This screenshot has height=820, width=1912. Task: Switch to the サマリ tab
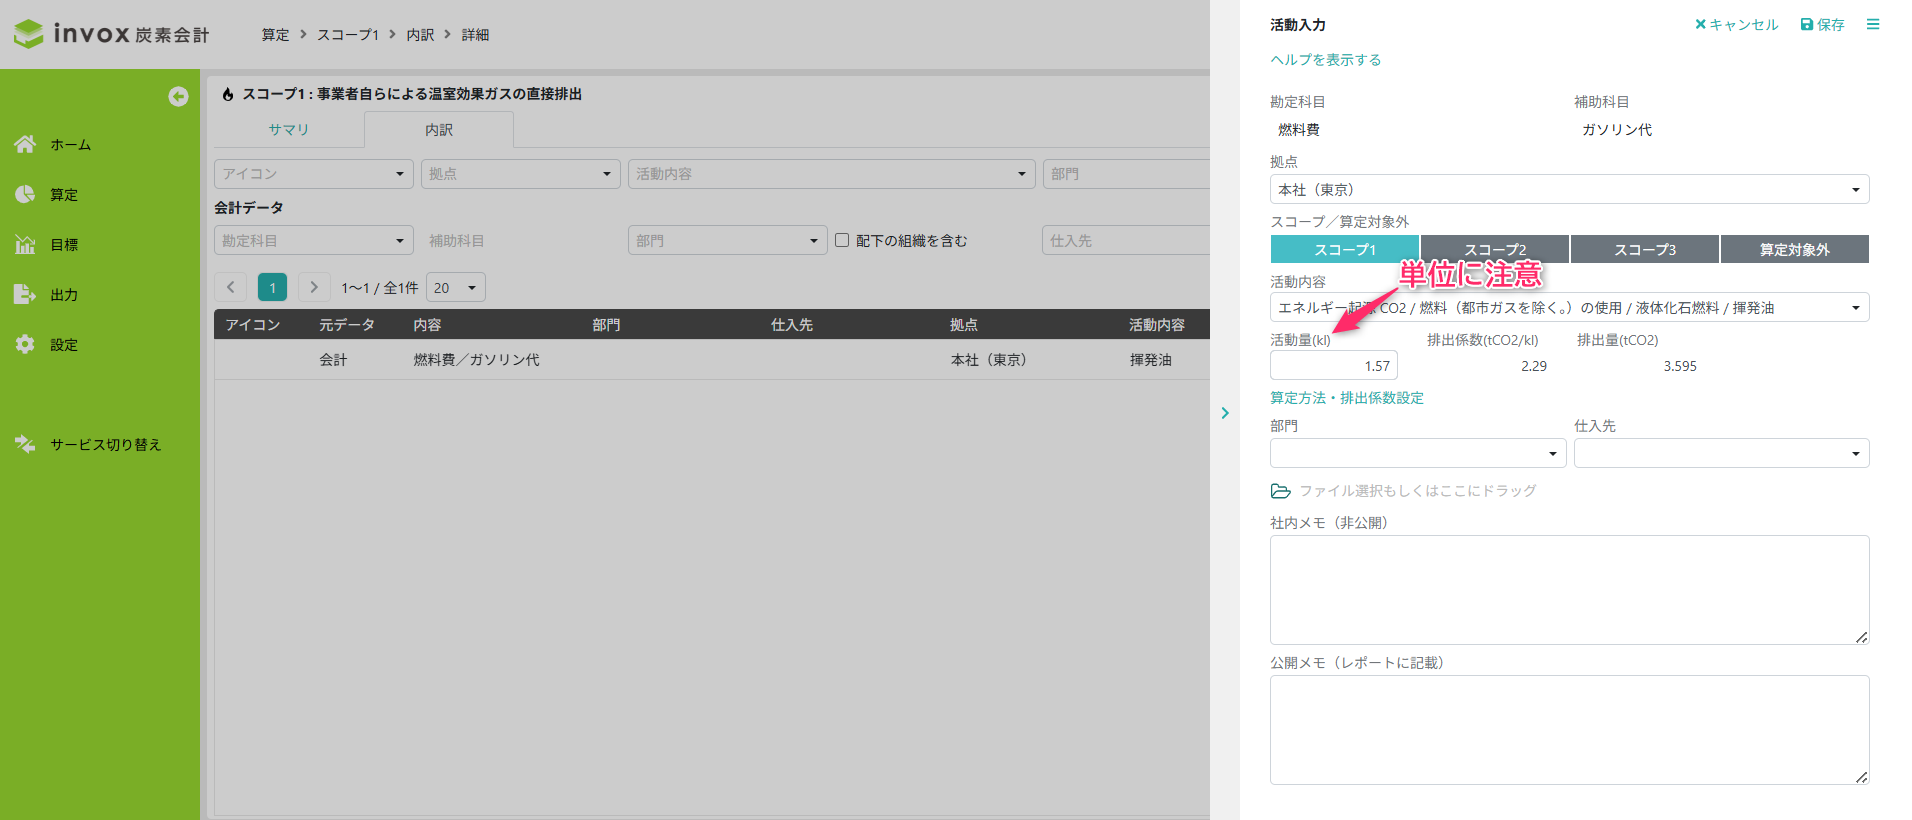[288, 130]
